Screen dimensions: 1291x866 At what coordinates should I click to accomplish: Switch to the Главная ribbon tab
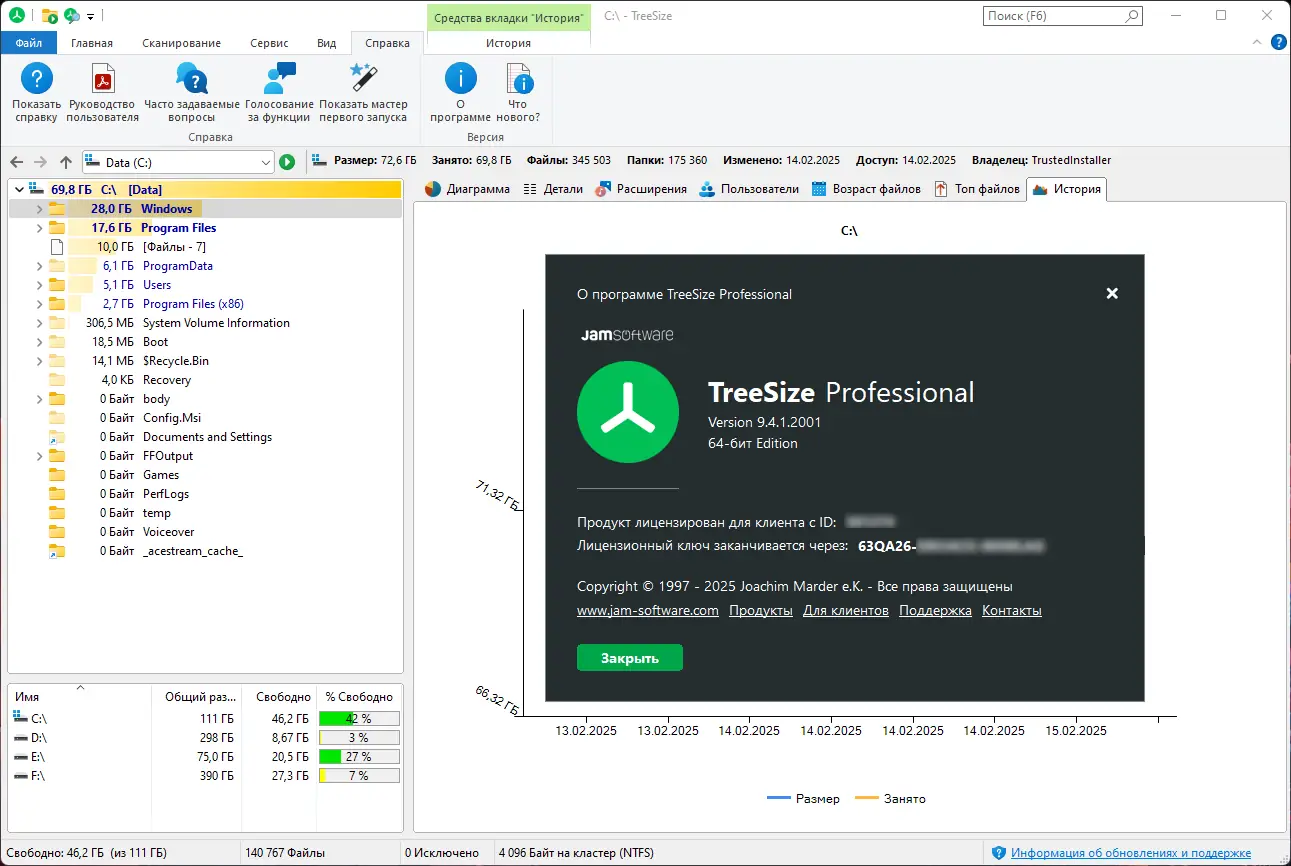point(92,43)
